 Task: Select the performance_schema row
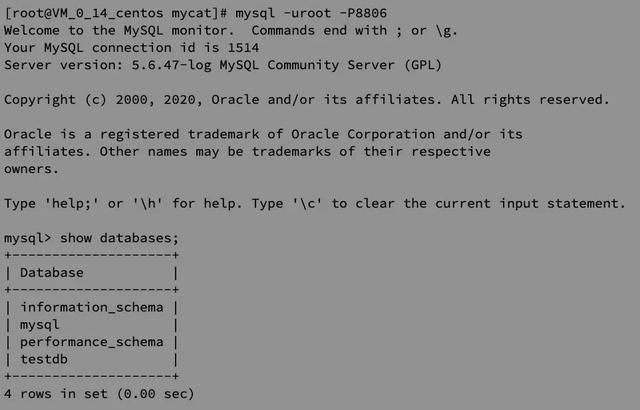pos(91,342)
